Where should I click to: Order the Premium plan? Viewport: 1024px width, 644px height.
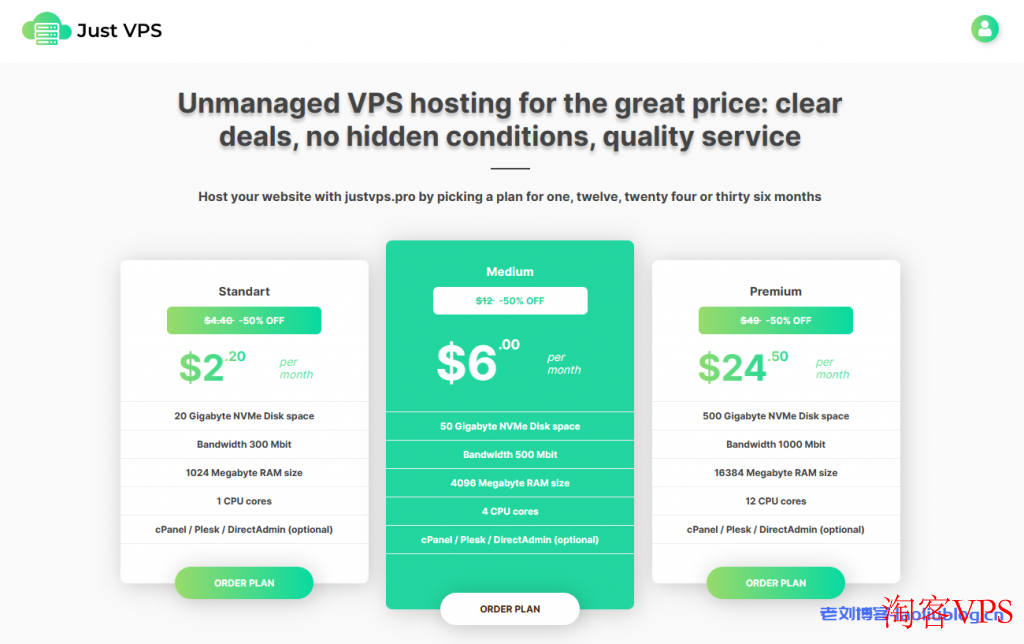coord(776,583)
